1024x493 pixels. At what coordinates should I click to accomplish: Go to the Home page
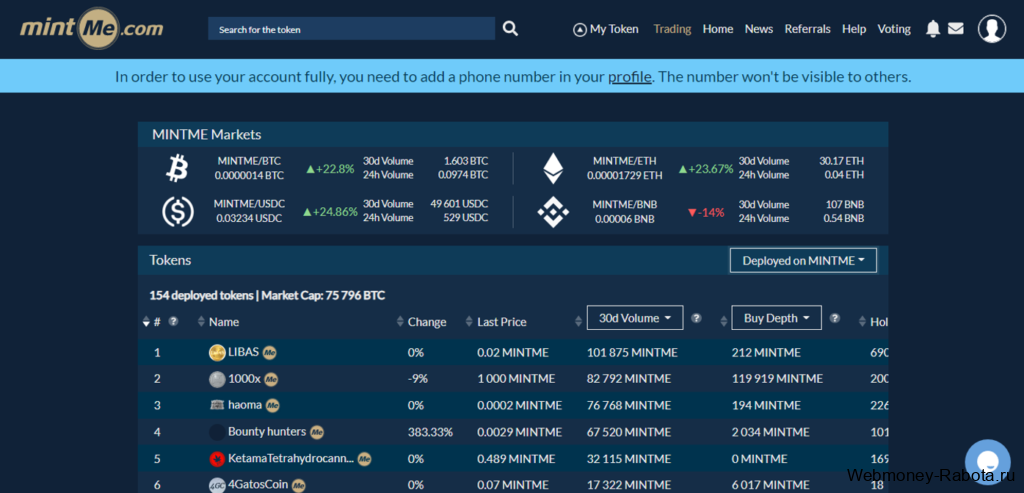718,29
